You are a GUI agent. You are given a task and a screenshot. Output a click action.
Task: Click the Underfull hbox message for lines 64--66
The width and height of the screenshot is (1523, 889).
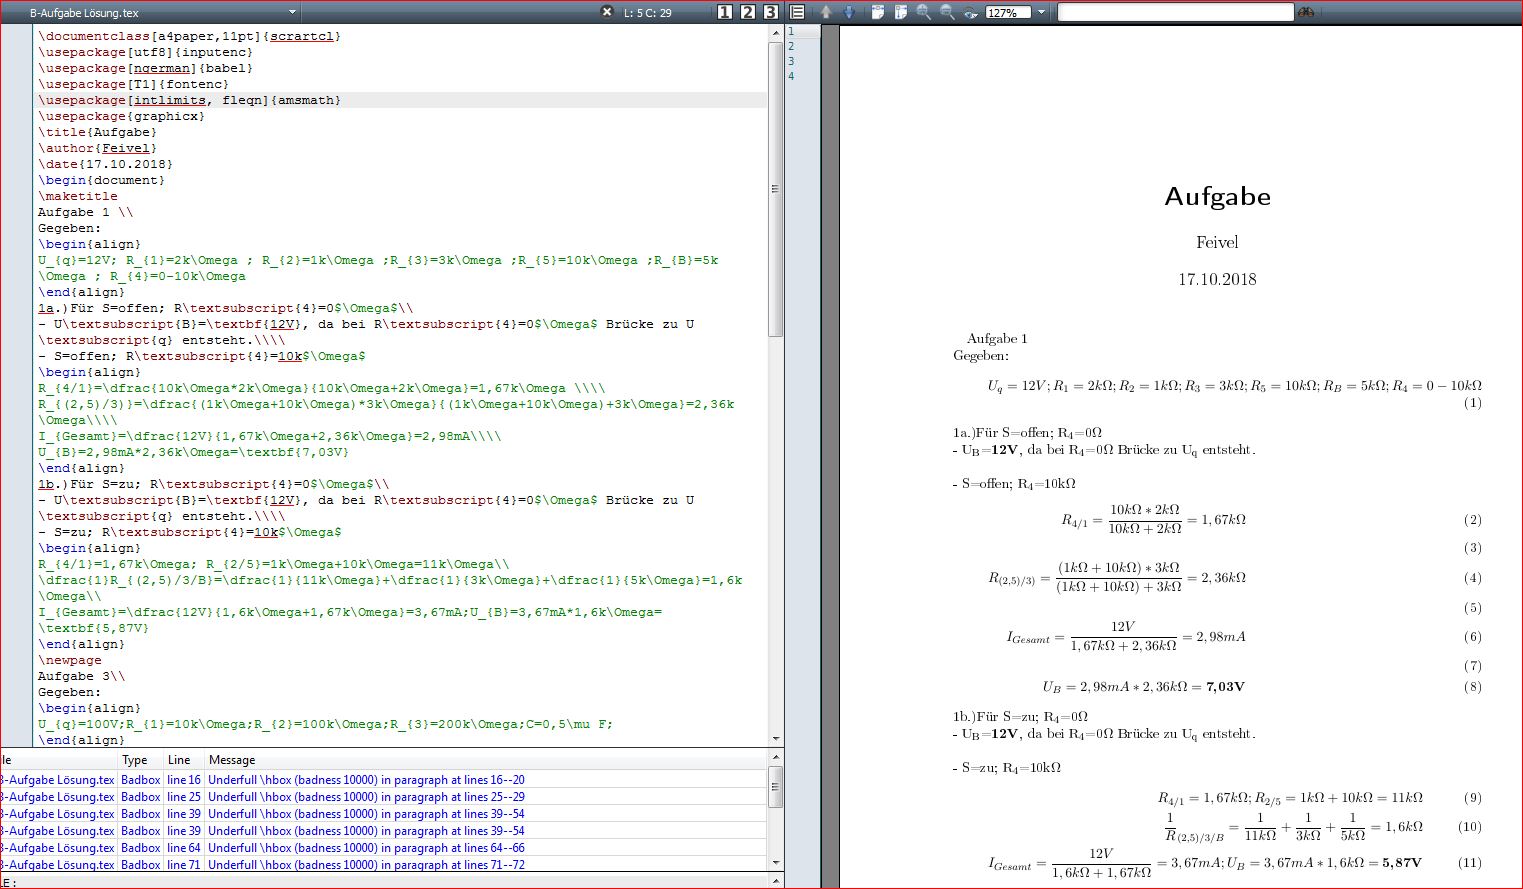366,848
